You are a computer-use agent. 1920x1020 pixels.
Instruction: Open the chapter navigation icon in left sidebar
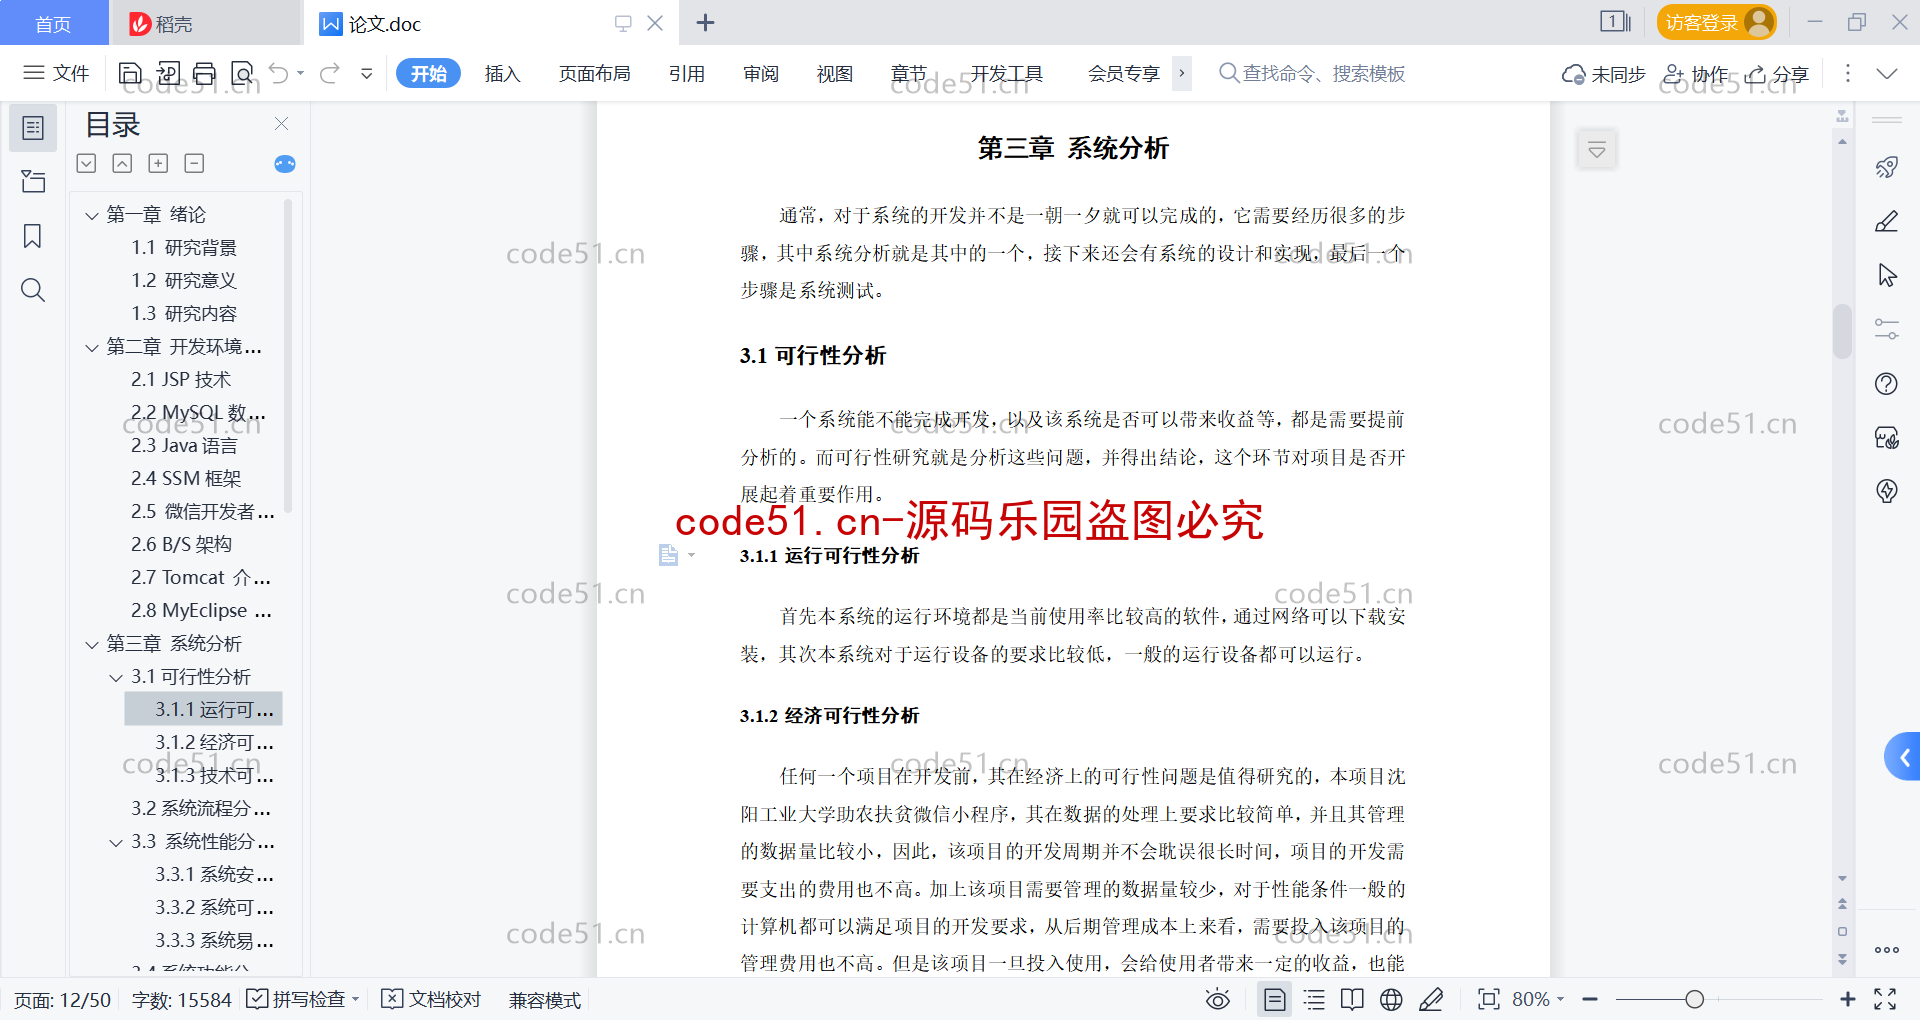point(33,182)
